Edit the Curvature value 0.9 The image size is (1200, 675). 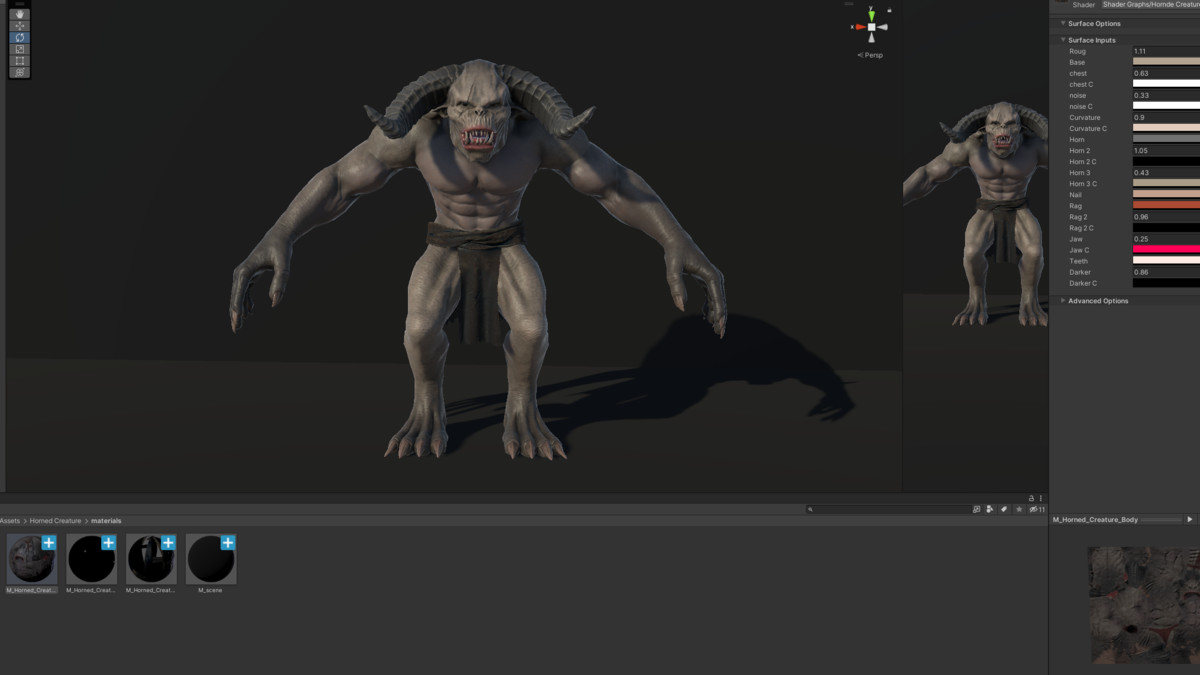pyautogui.click(x=1166, y=117)
